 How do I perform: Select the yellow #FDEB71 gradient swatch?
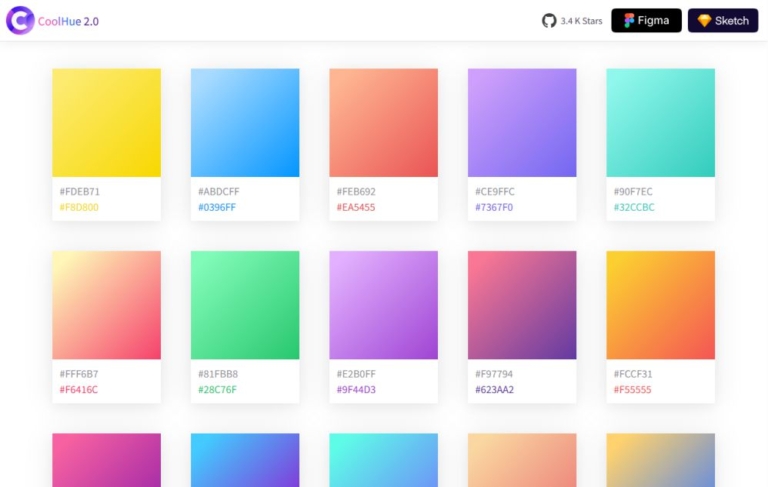[x=106, y=122]
